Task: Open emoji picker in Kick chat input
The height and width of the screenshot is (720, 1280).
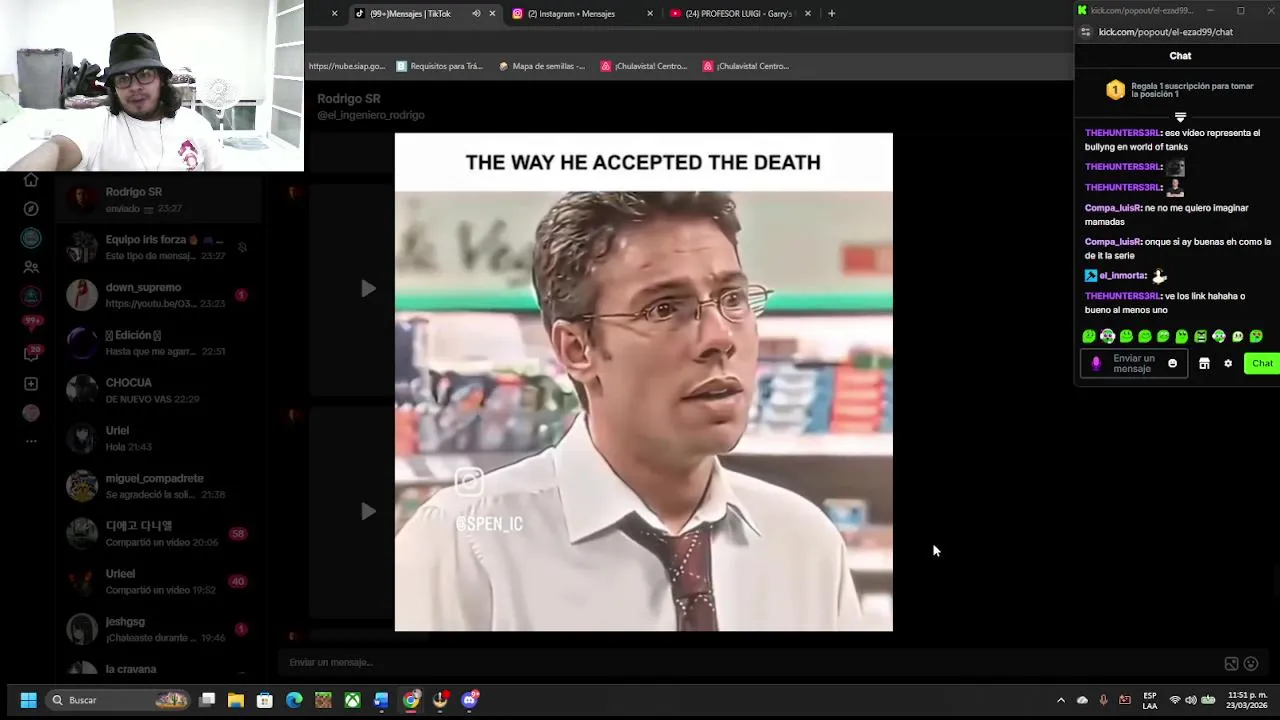Action: pyautogui.click(x=1172, y=364)
